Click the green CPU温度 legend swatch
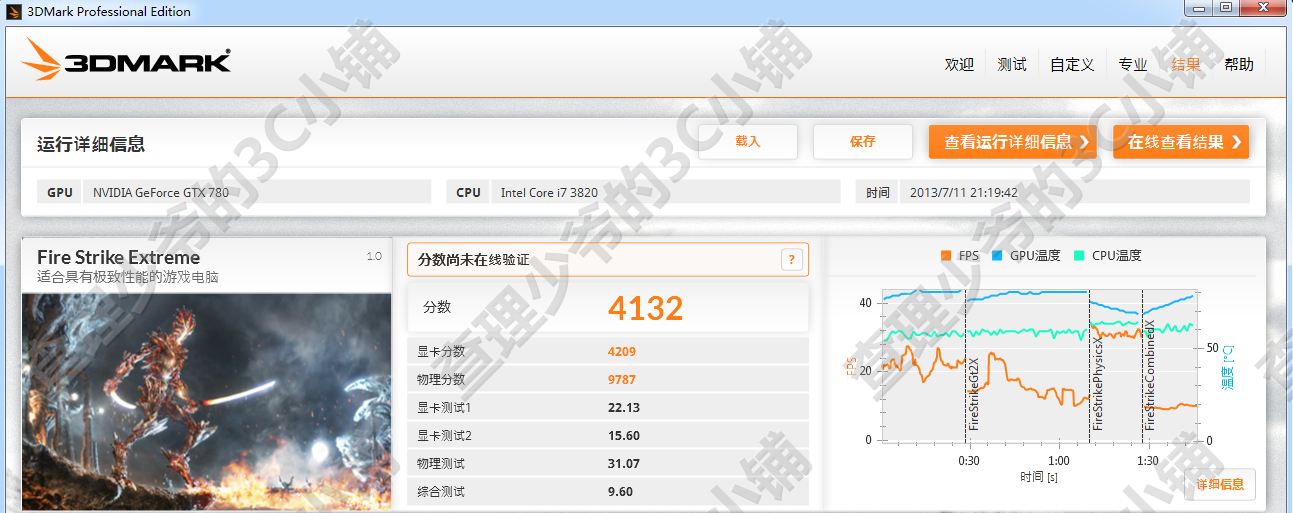This screenshot has height=513, width=1293. click(1079, 256)
